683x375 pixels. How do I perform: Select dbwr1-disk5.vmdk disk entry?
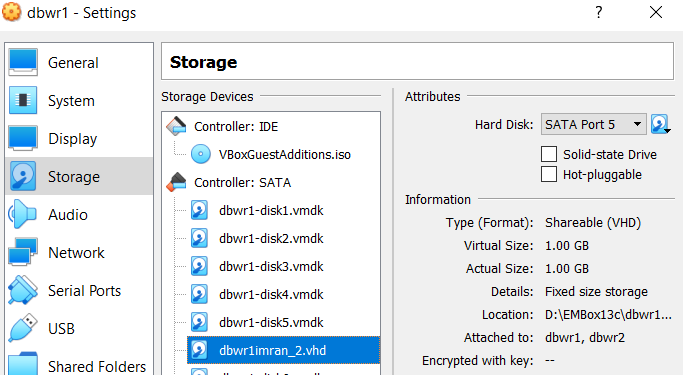tap(271, 322)
